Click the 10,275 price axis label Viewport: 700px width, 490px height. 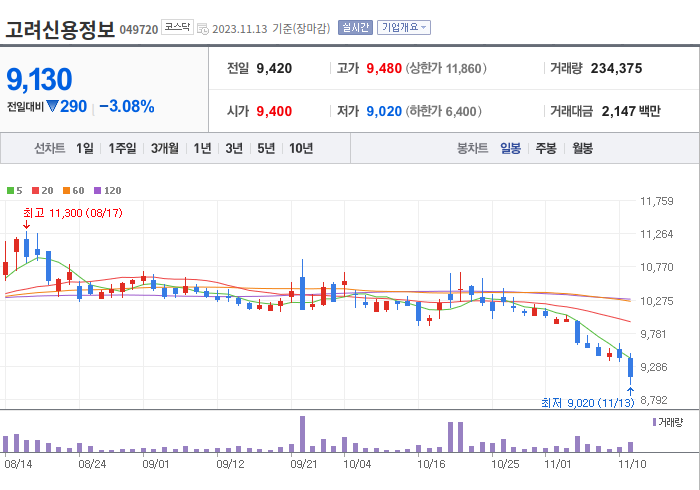pos(657,301)
